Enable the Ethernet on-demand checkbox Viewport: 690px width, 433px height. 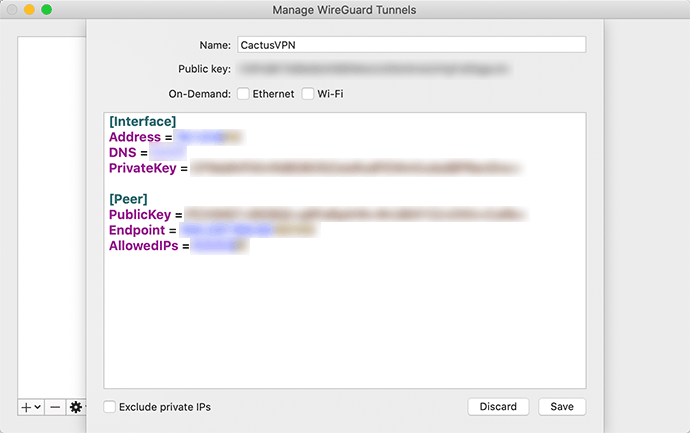point(243,94)
